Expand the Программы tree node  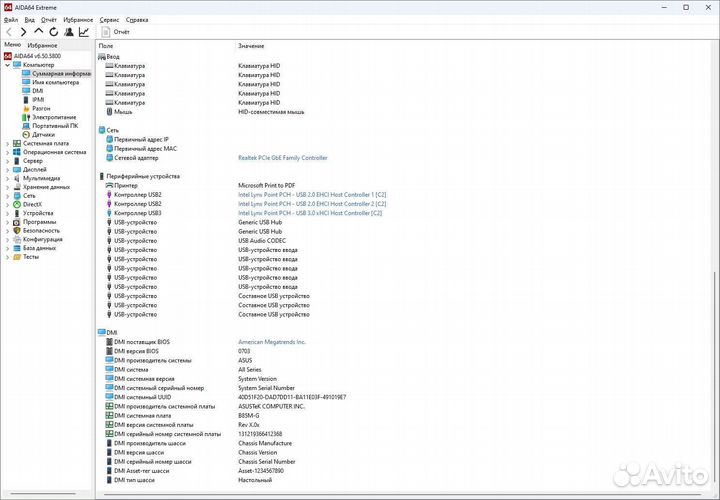tap(7, 222)
